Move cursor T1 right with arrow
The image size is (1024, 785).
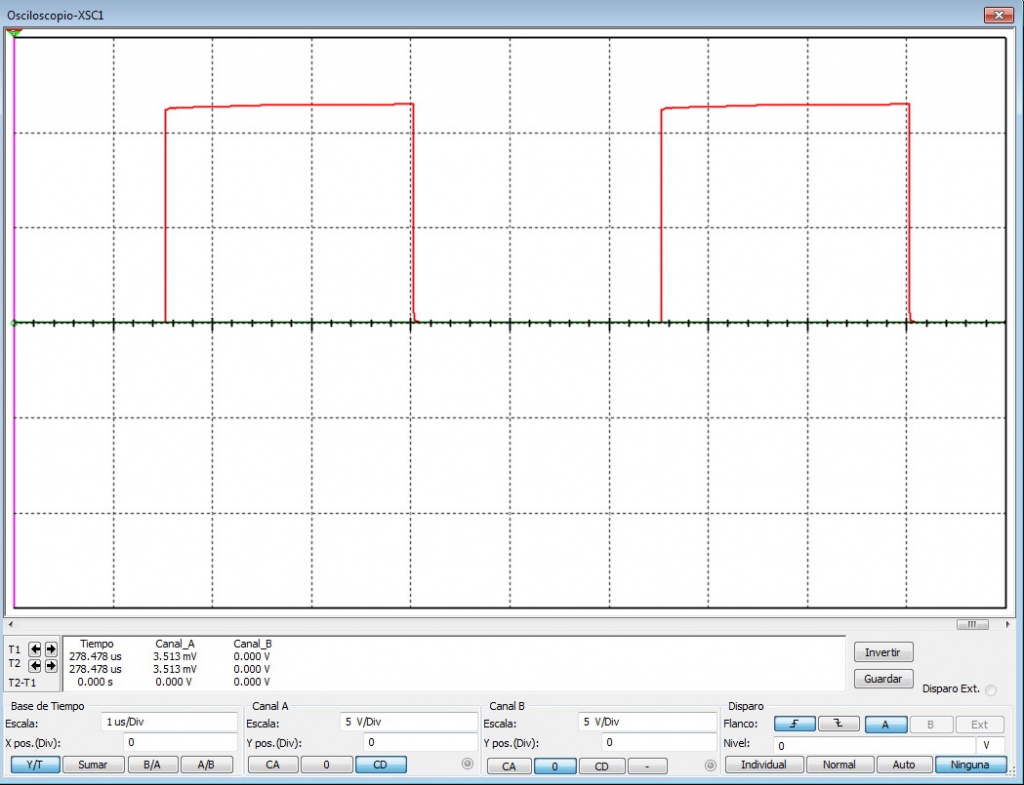(50, 649)
